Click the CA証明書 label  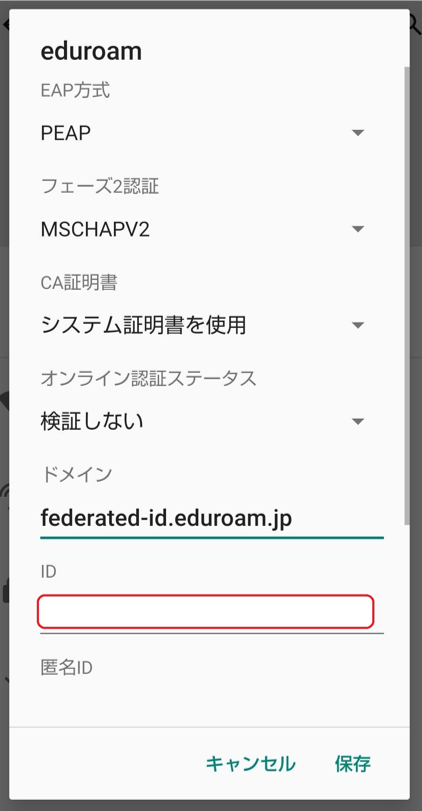pyautogui.click(x=79, y=283)
